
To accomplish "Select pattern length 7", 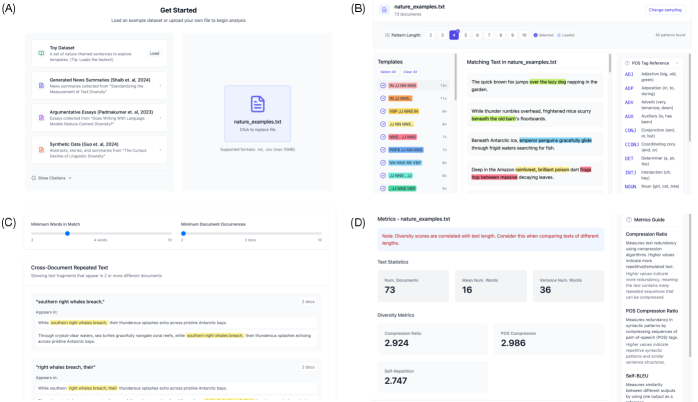I will [489, 35].
